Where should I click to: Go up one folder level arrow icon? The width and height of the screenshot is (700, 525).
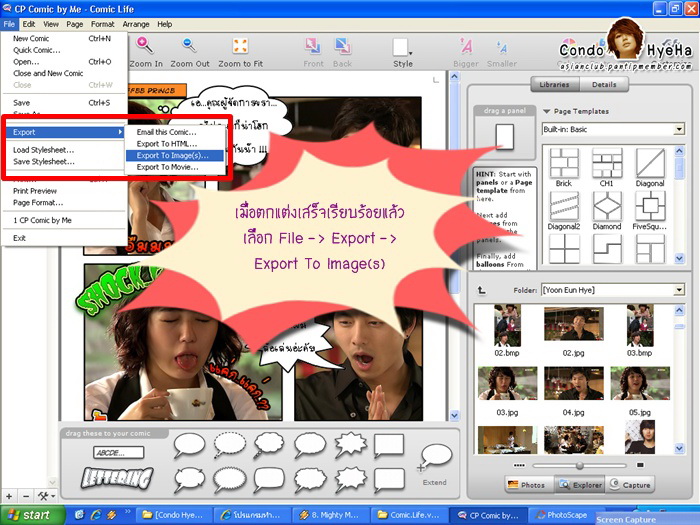click(x=481, y=290)
